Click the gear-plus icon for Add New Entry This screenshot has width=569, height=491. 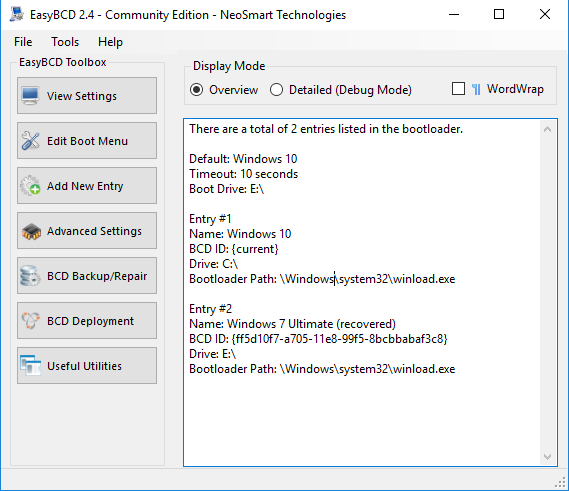point(30,185)
